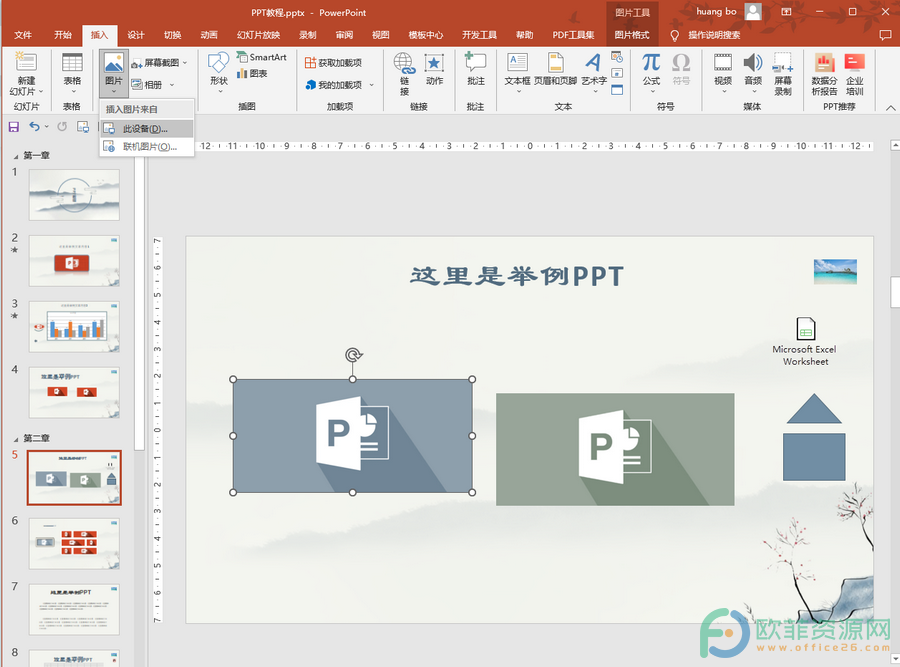900x667 pixels.
Task: Collapse the 第一章 section
Action: pos(15,156)
